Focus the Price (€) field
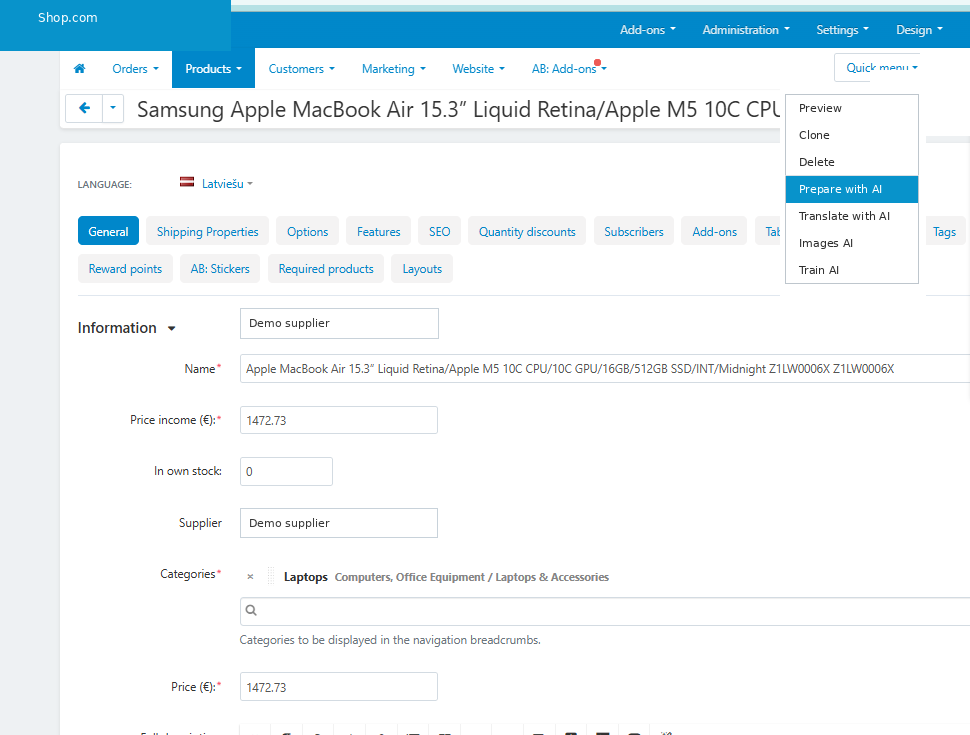Screen dimensions: 970x735 338,687
